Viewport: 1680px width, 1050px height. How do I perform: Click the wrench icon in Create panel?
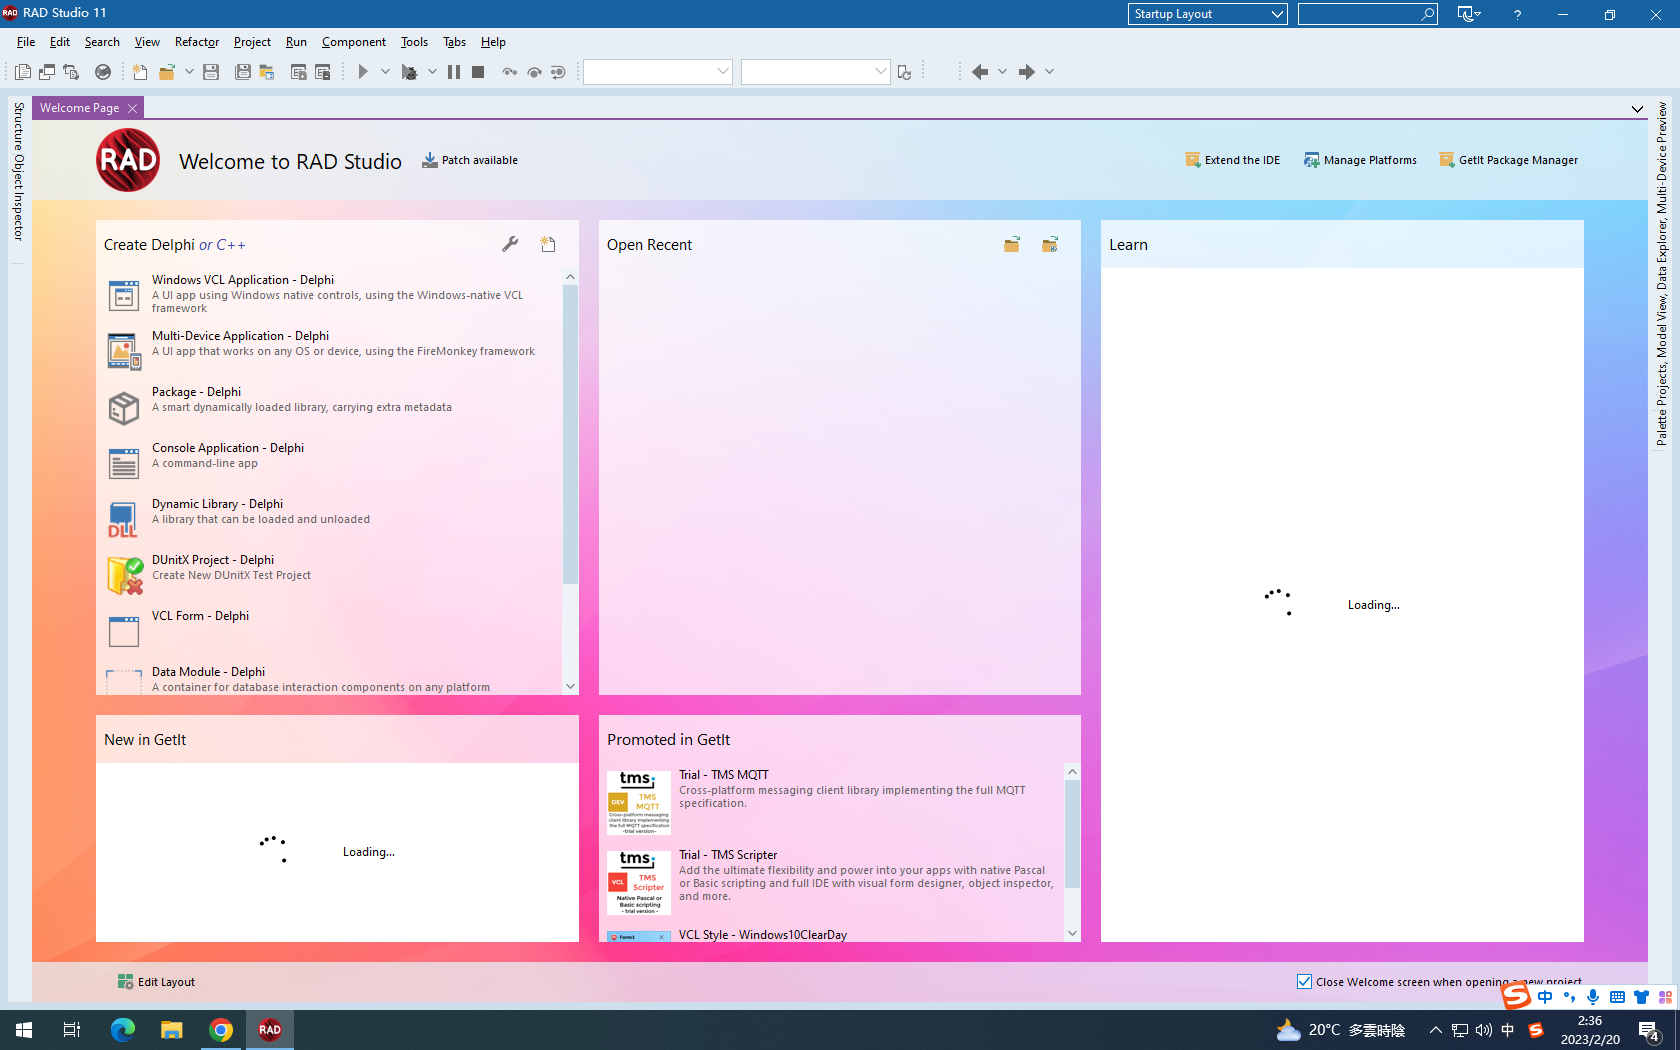tap(510, 244)
